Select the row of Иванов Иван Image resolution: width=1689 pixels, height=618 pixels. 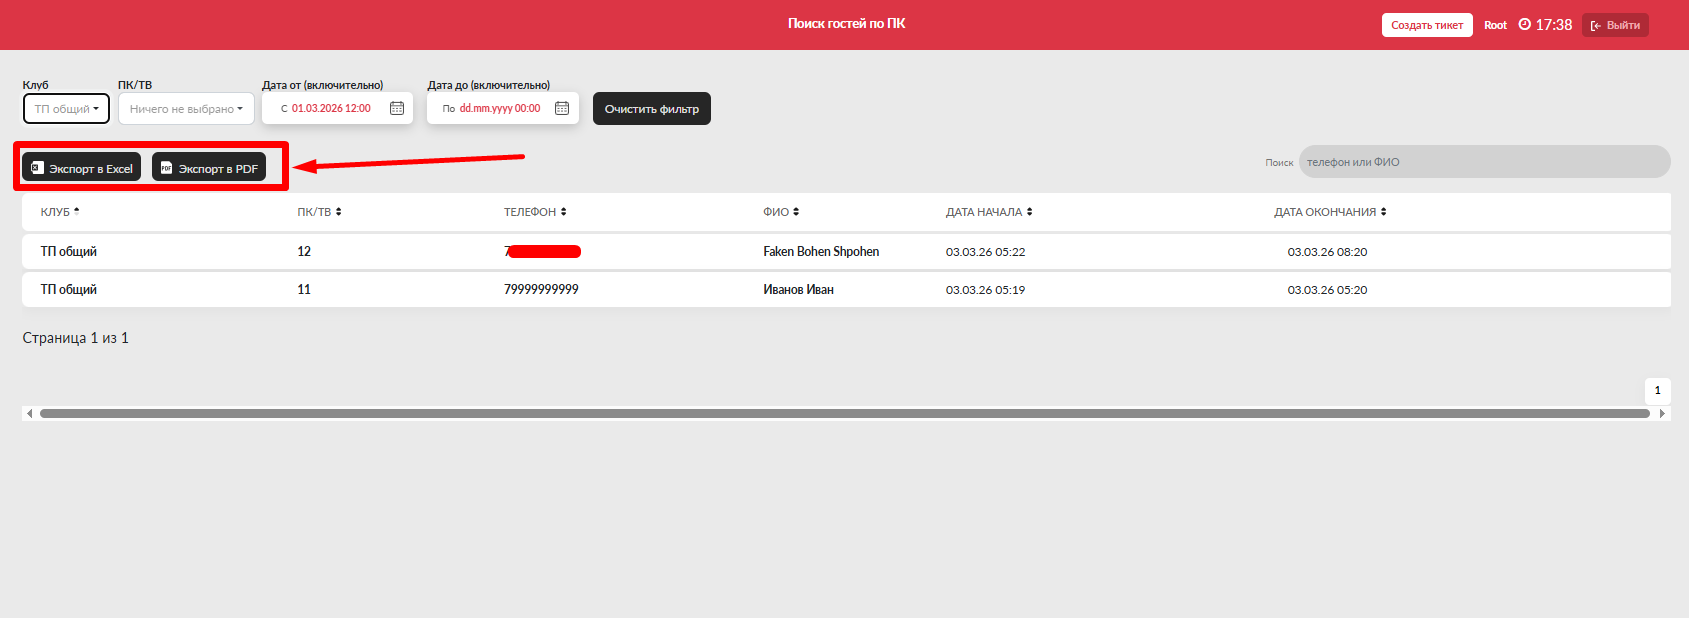click(x=846, y=289)
